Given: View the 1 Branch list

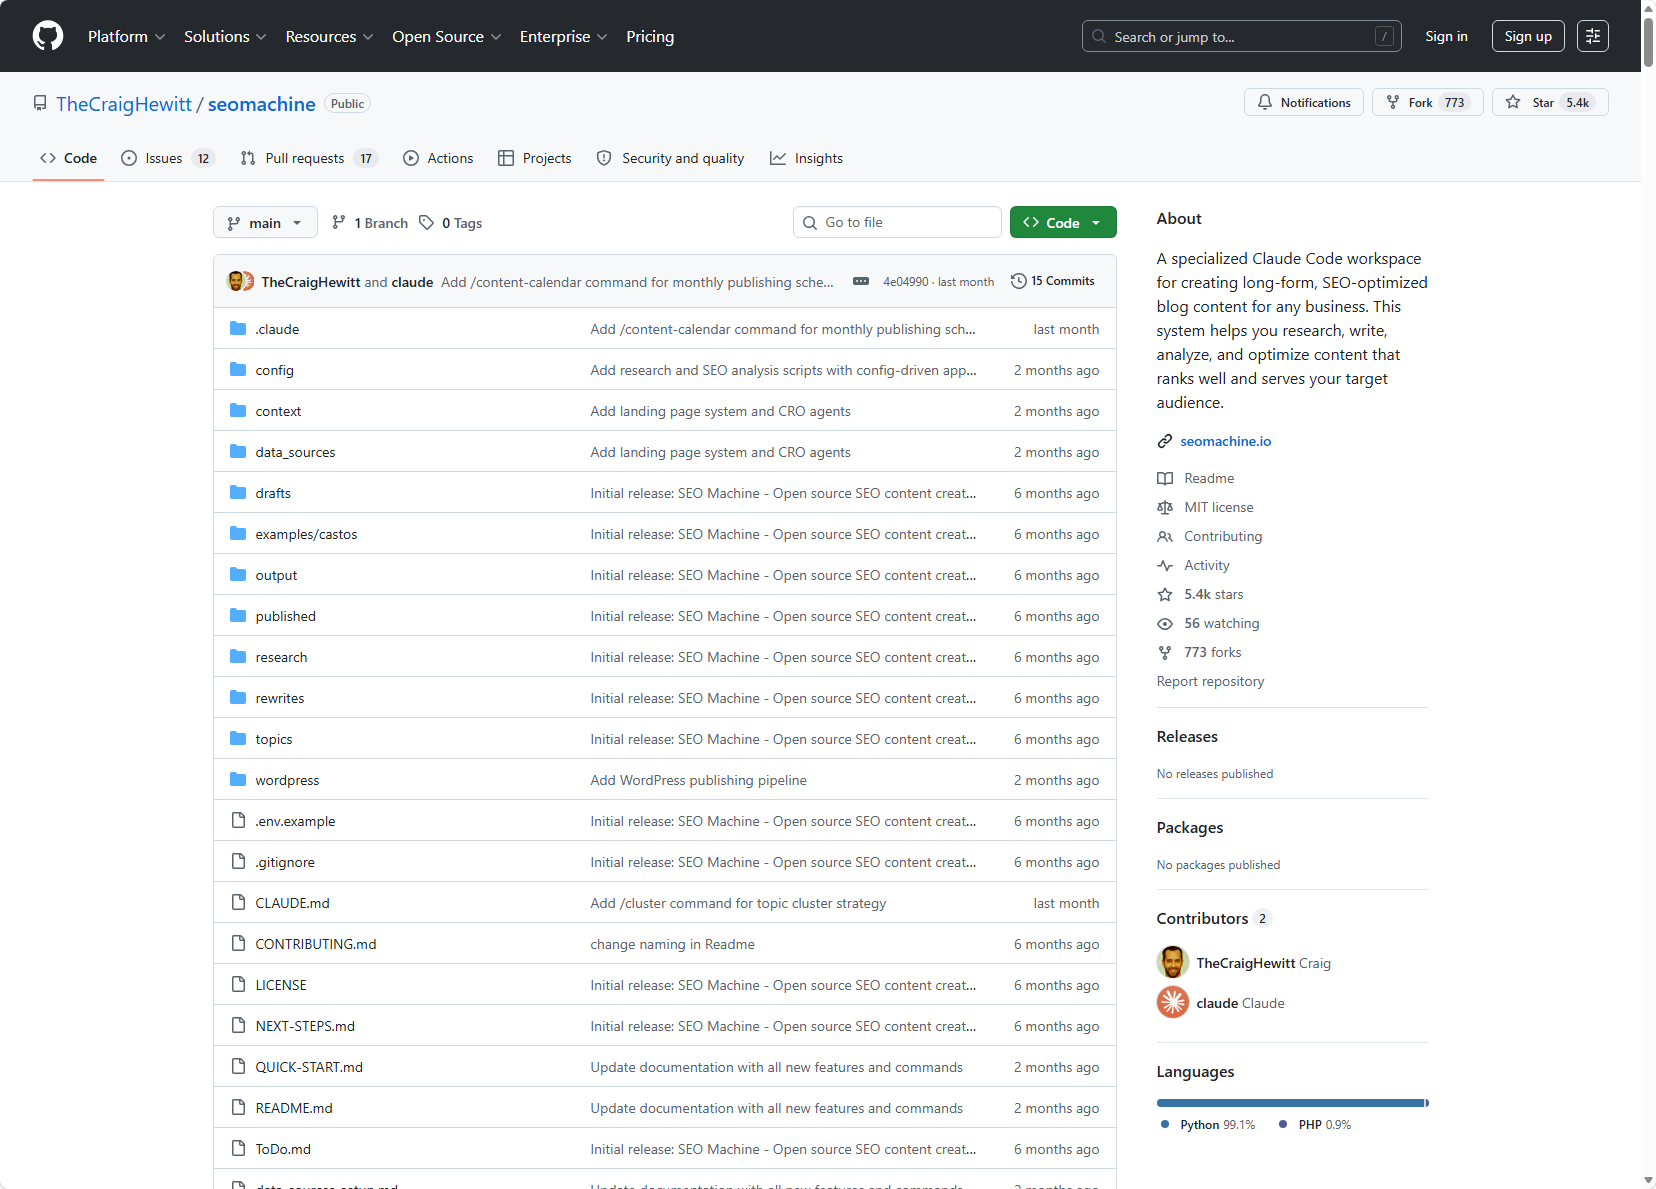Looking at the screenshot, I should (370, 223).
